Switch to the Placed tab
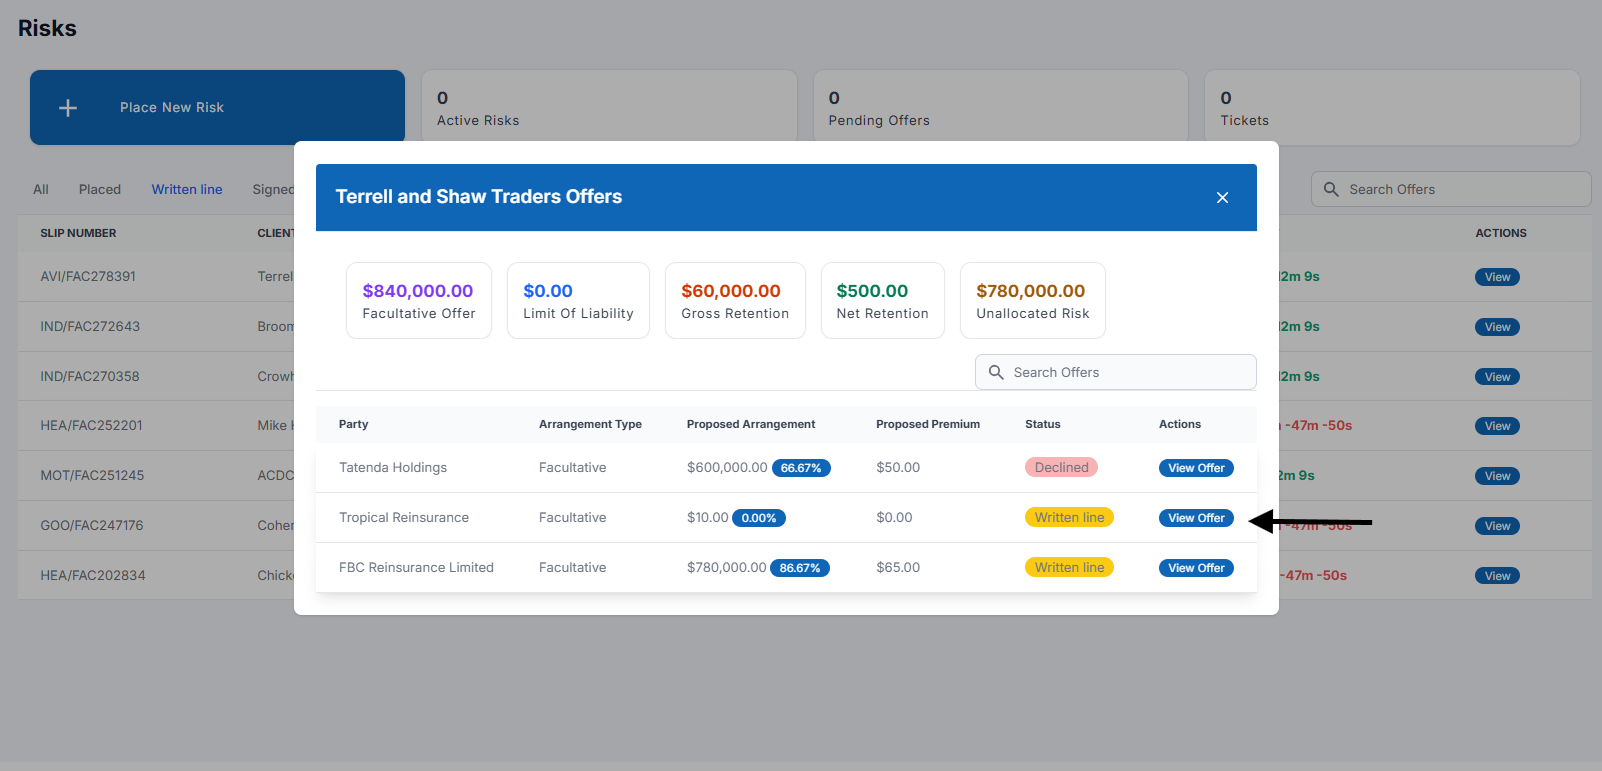The width and height of the screenshot is (1602, 771). [x=100, y=189]
